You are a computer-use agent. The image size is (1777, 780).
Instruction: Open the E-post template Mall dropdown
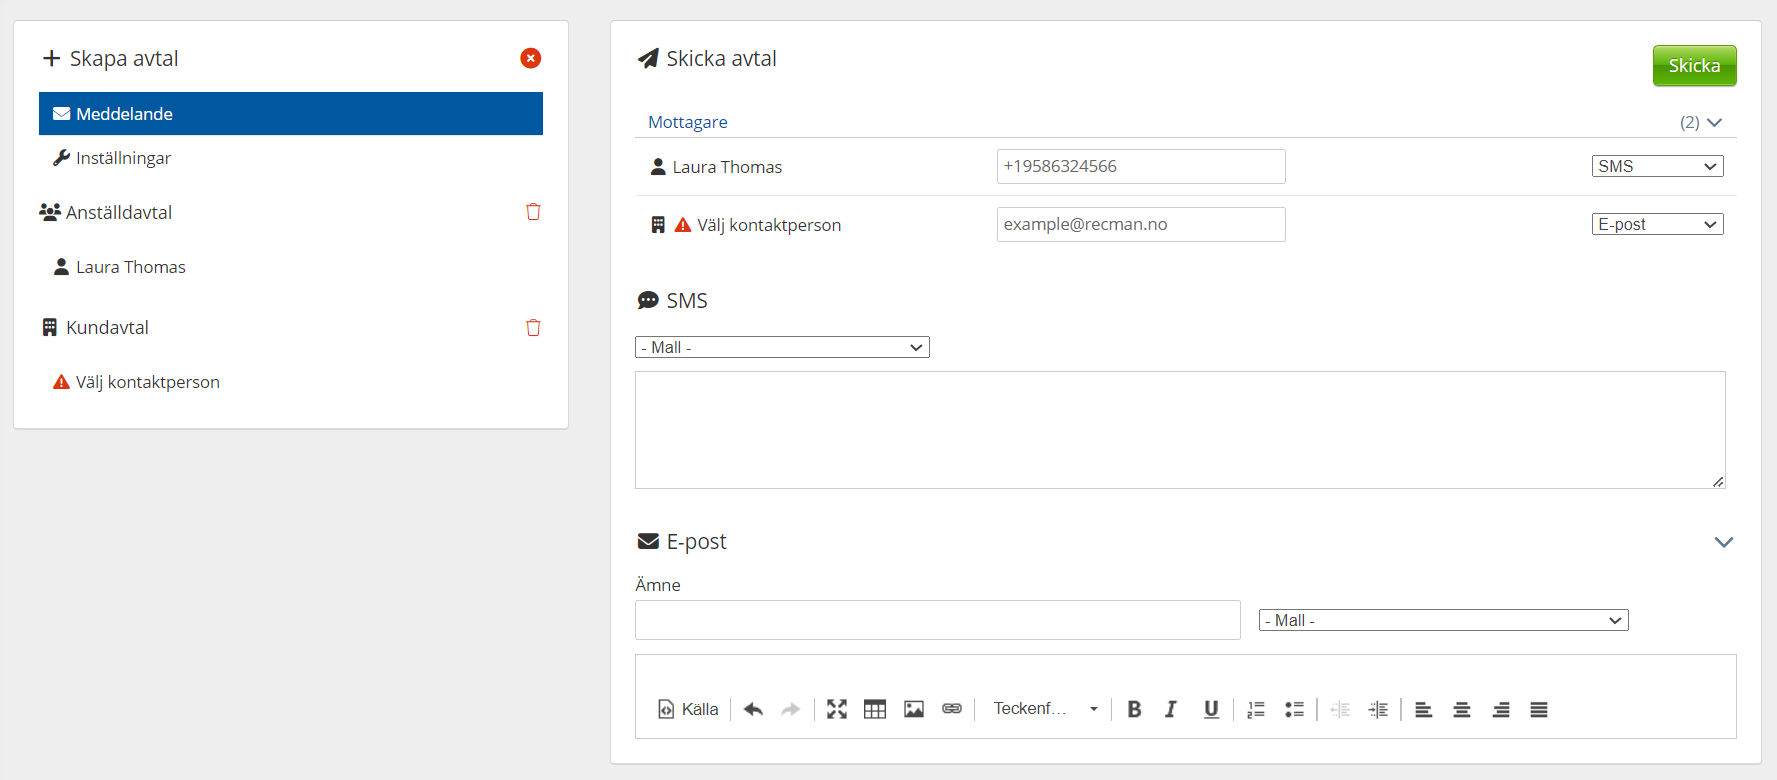(1443, 620)
